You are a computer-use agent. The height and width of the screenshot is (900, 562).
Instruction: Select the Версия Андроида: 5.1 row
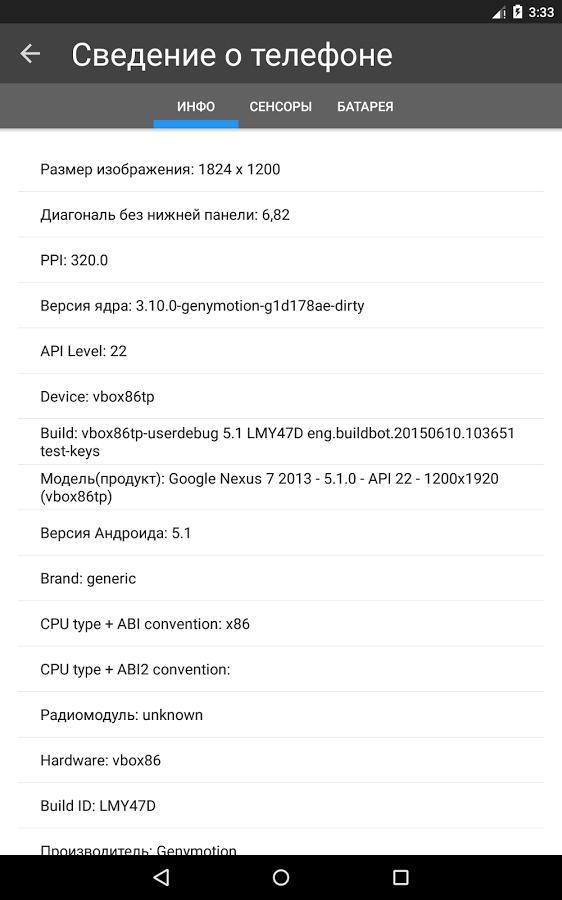281,533
